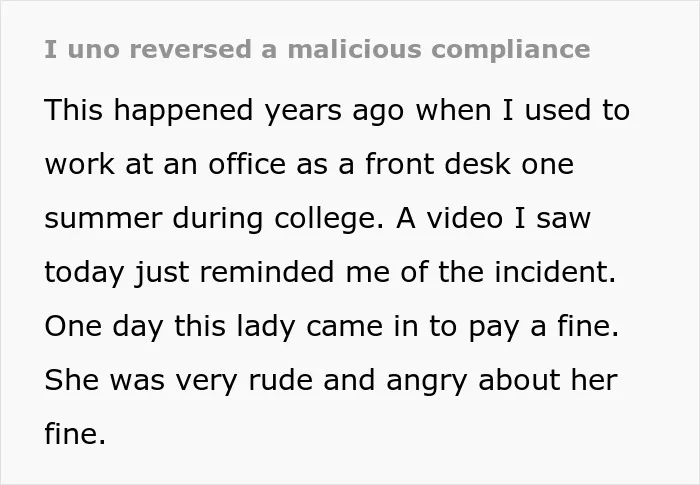Image resolution: width=700 pixels, height=485 pixels.
Task: Click the word 'reversed' in the heading
Action: point(190,49)
